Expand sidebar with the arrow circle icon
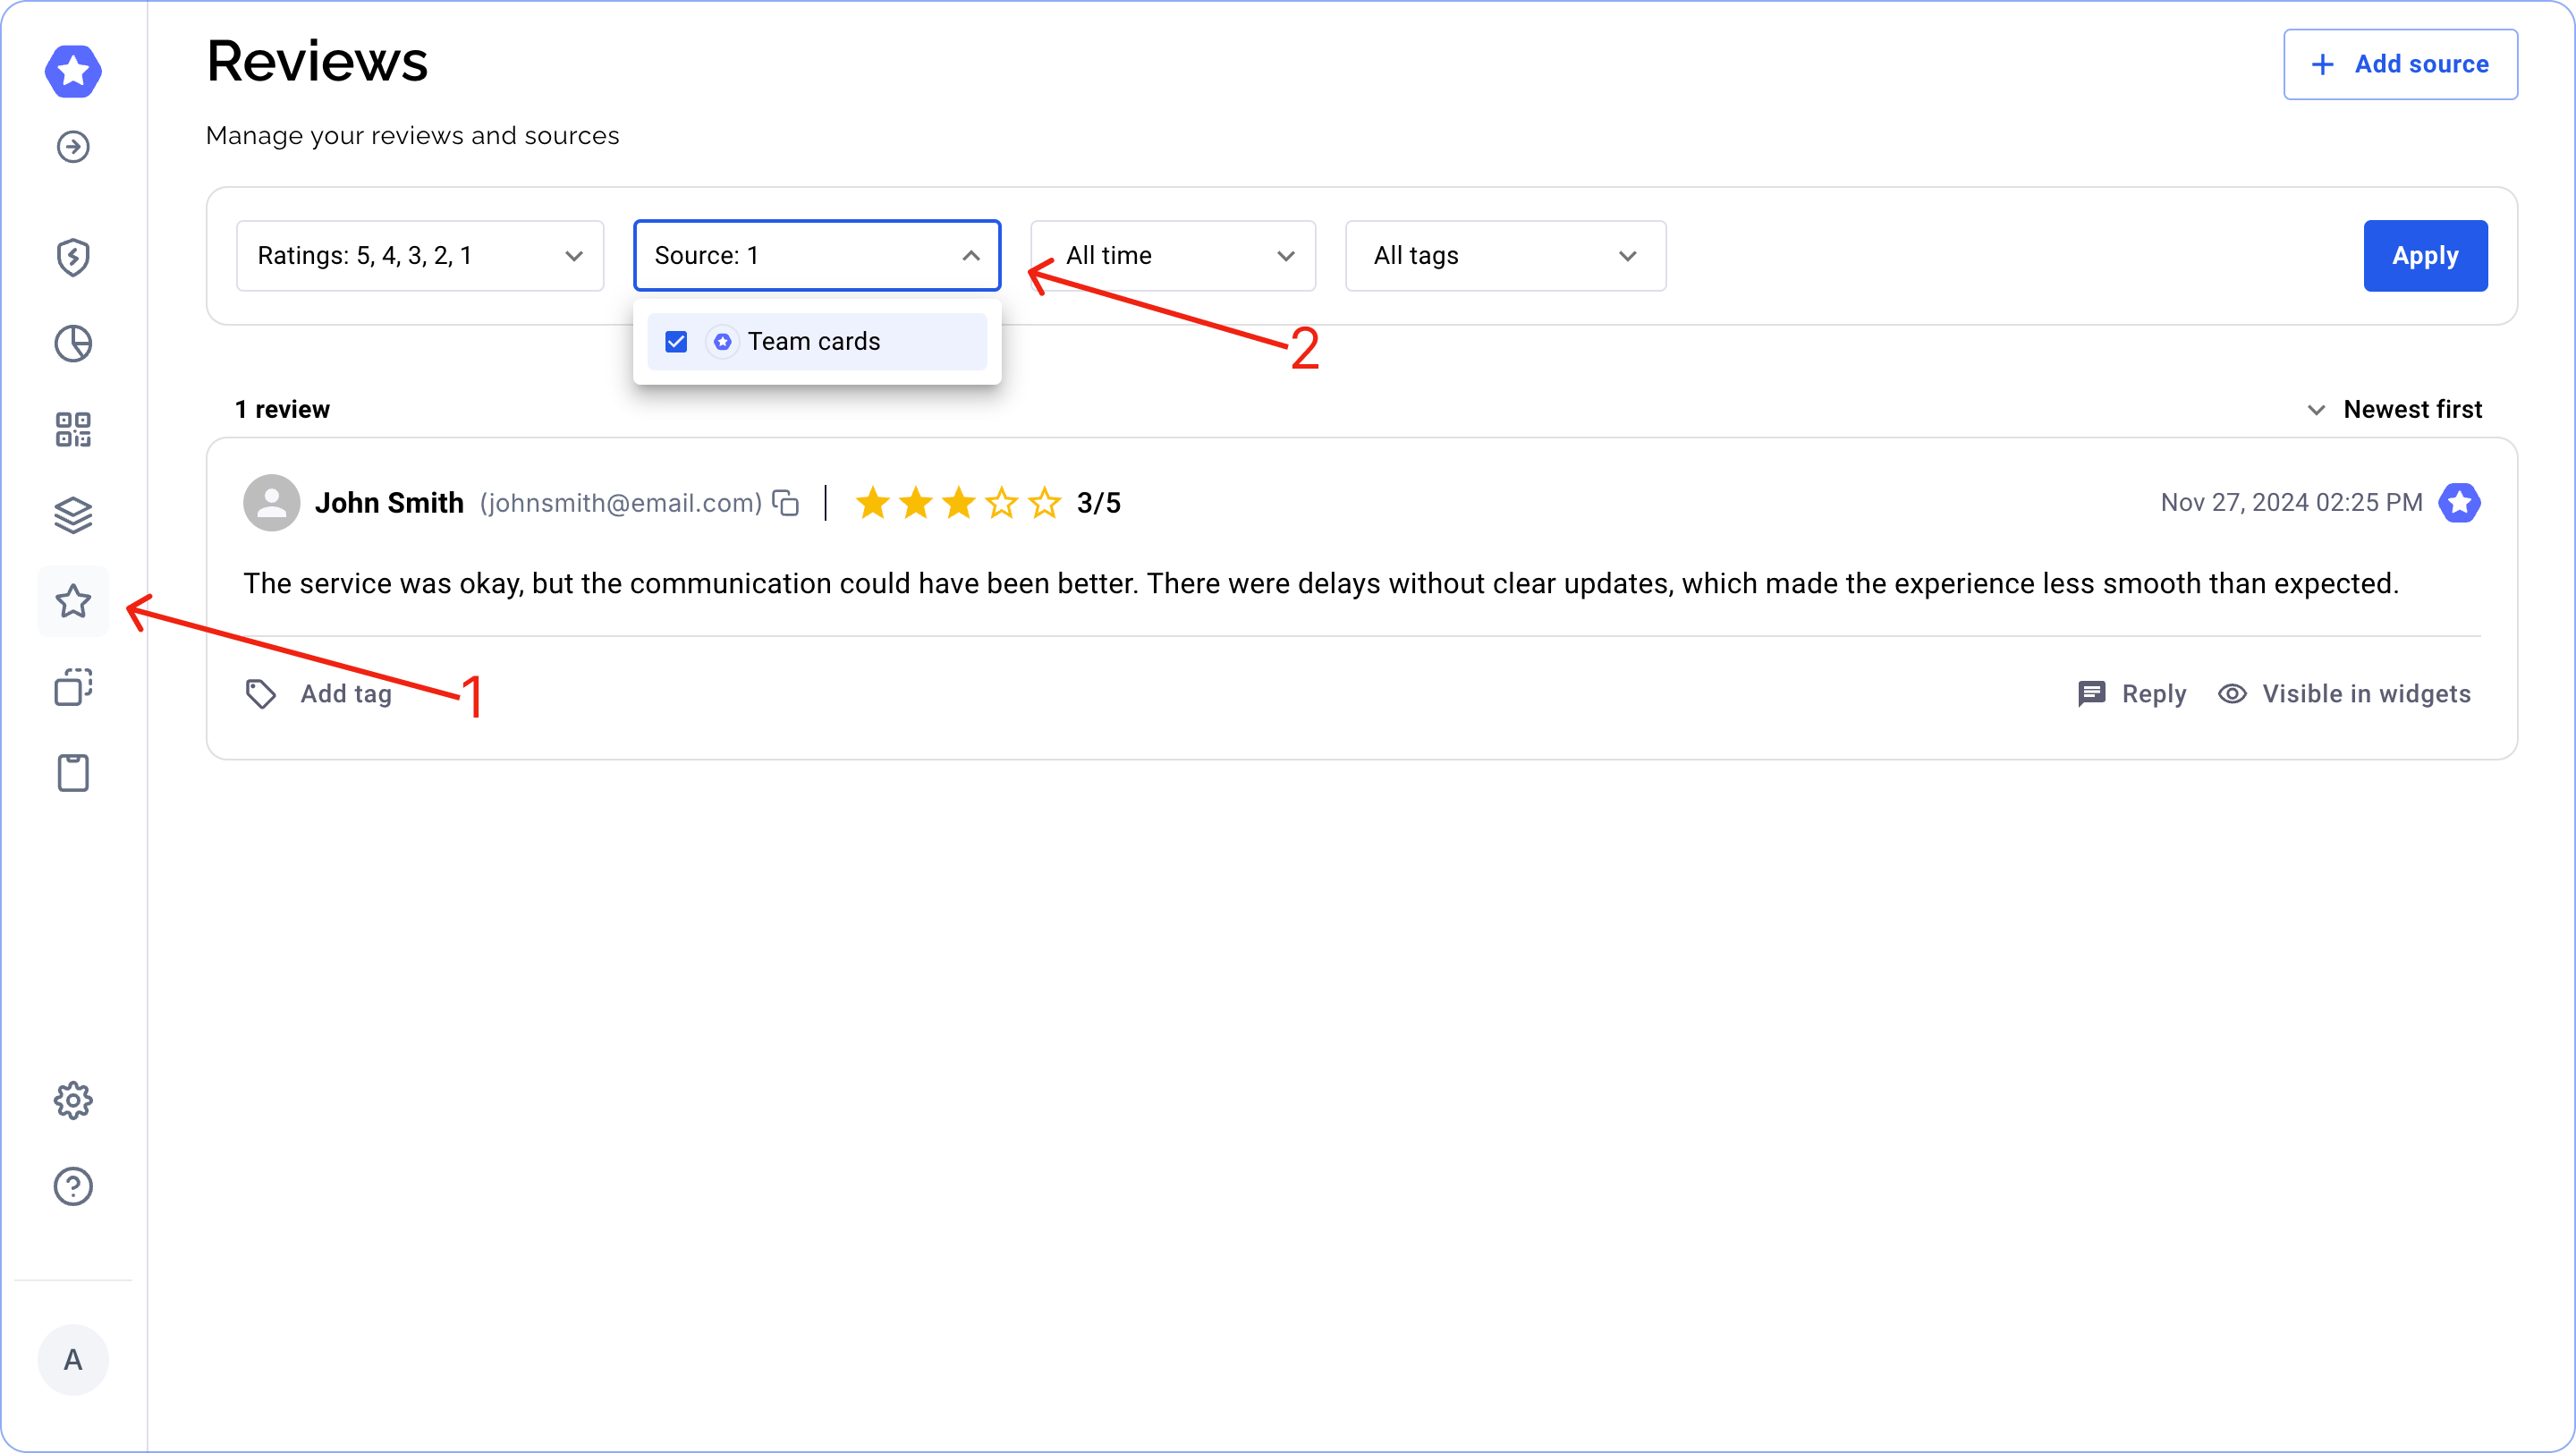 (x=73, y=147)
